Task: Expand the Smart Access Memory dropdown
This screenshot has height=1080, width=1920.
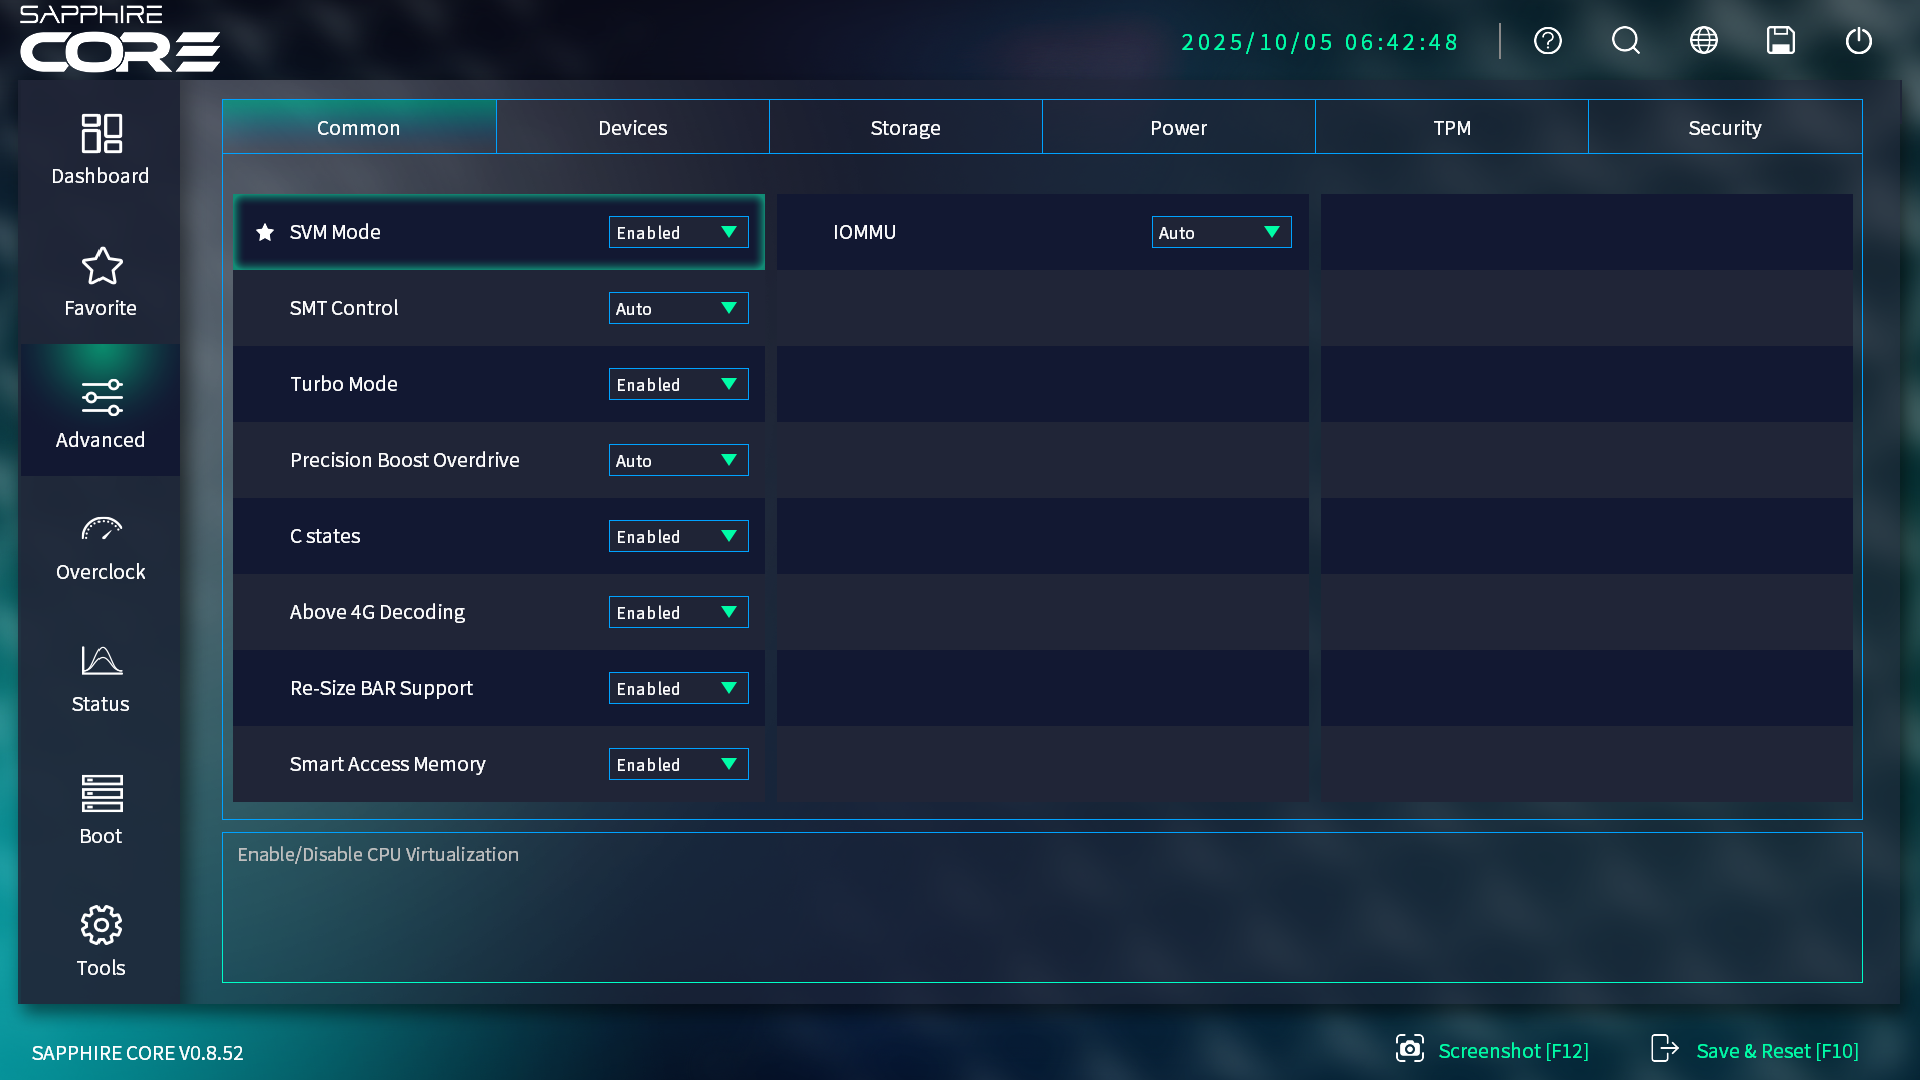Action: click(678, 764)
